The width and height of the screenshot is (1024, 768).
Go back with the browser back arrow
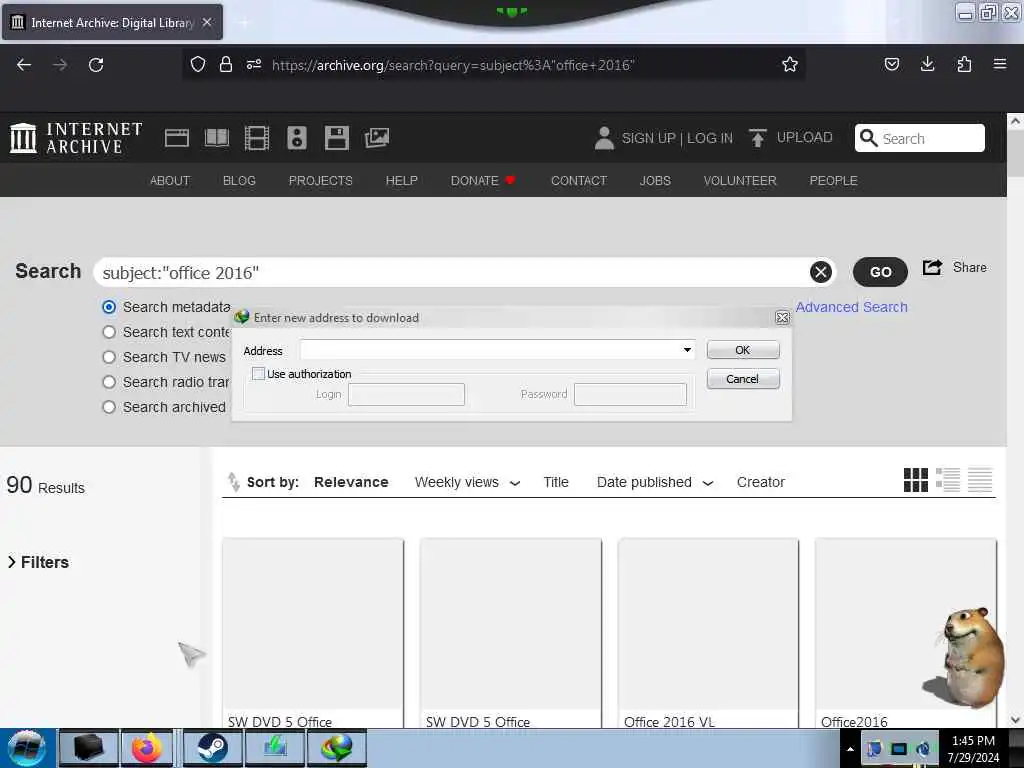point(24,65)
